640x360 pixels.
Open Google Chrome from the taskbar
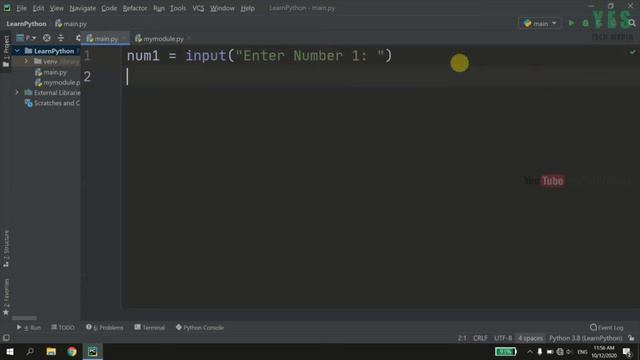(x=72, y=351)
